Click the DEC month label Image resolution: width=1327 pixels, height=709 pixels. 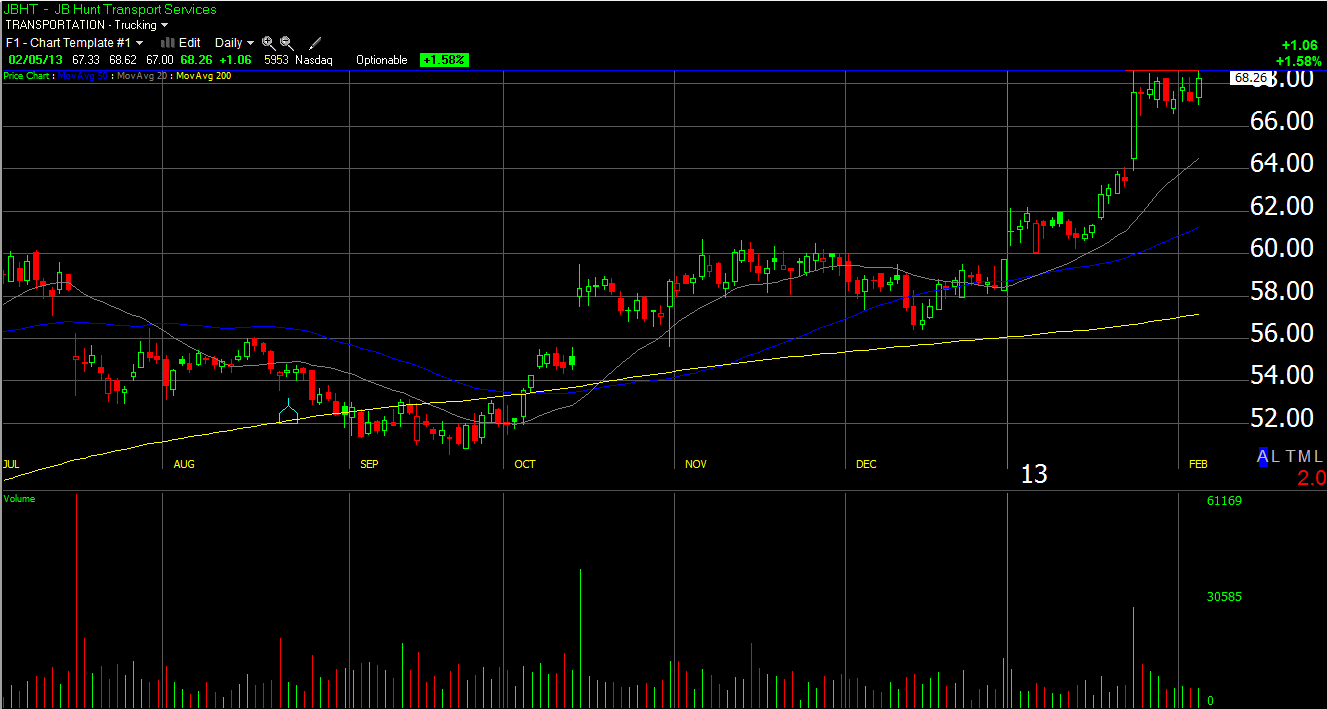pyautogui.click(x=866, y=465)
